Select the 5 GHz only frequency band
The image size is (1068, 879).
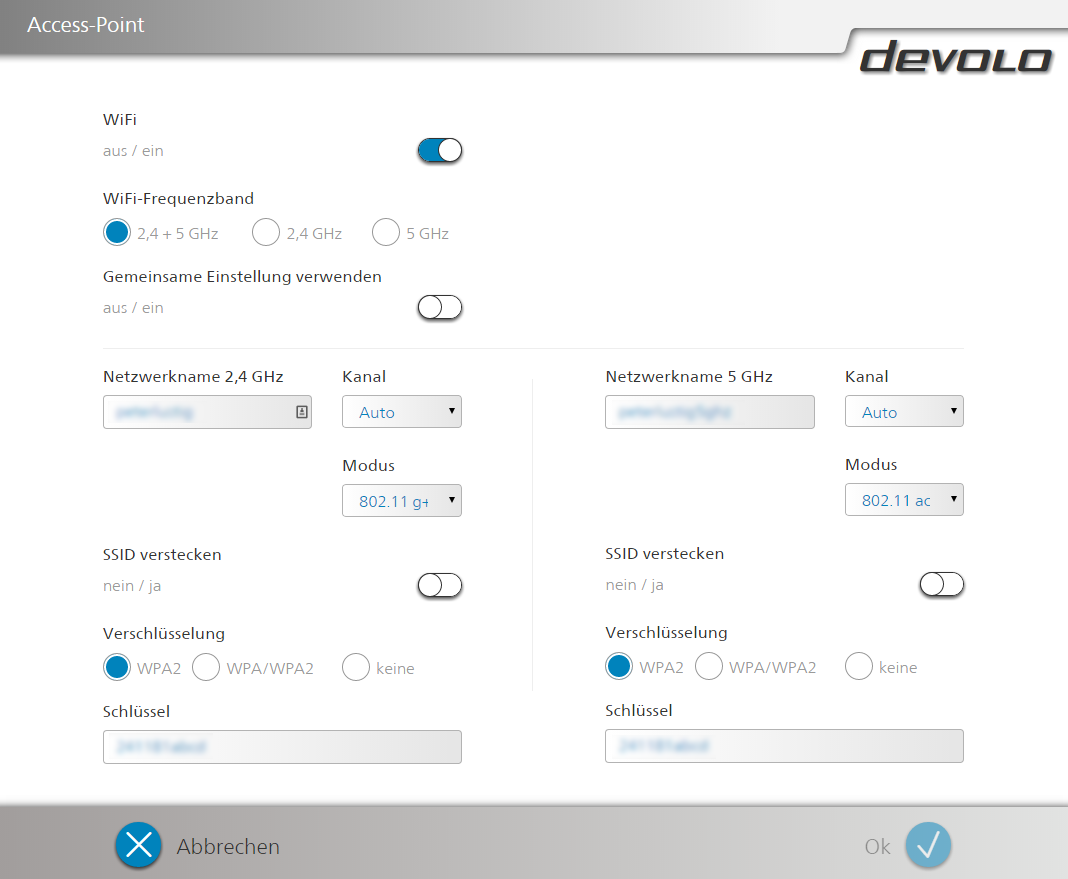coord(386,233)
